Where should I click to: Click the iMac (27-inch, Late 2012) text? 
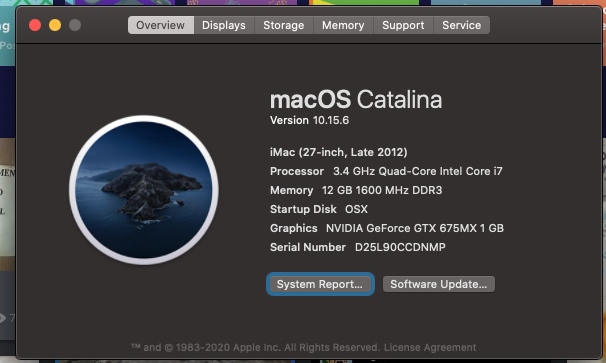[339, 152]
